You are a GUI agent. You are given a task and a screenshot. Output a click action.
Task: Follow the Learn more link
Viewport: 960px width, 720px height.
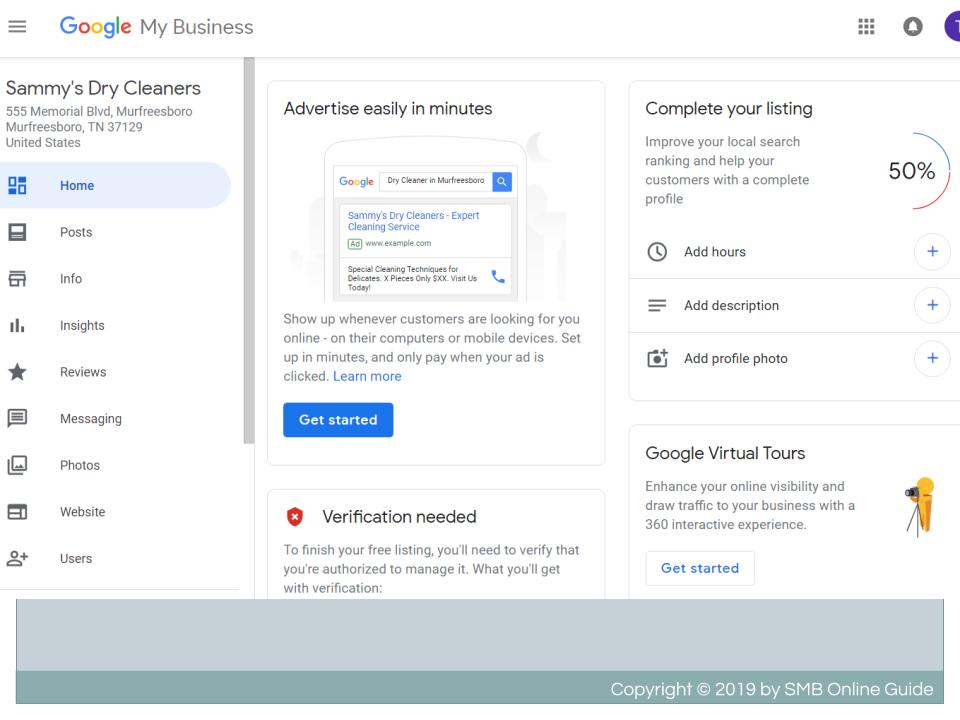tap(367, 377)
